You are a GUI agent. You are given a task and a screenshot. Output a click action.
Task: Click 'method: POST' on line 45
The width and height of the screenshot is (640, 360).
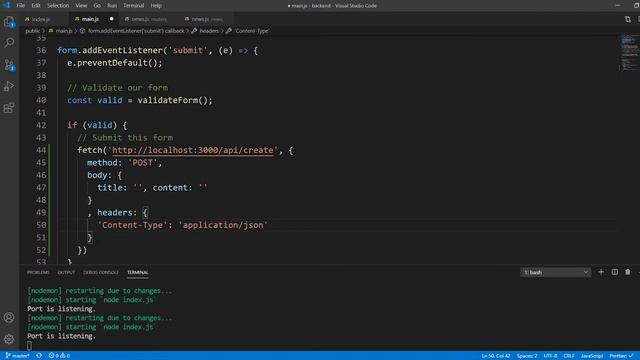point(124,163)
